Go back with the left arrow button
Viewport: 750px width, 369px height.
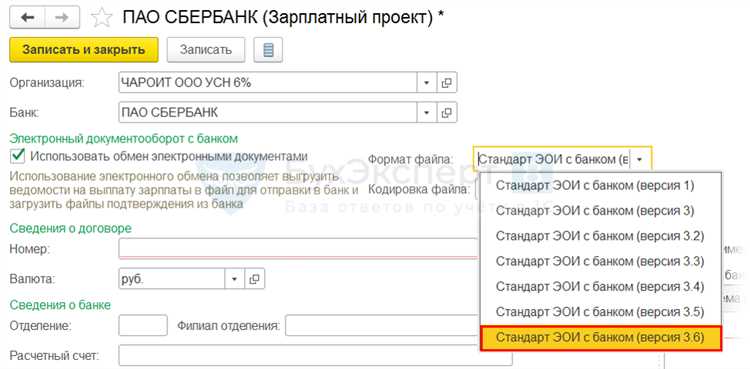tap(27, 18)
